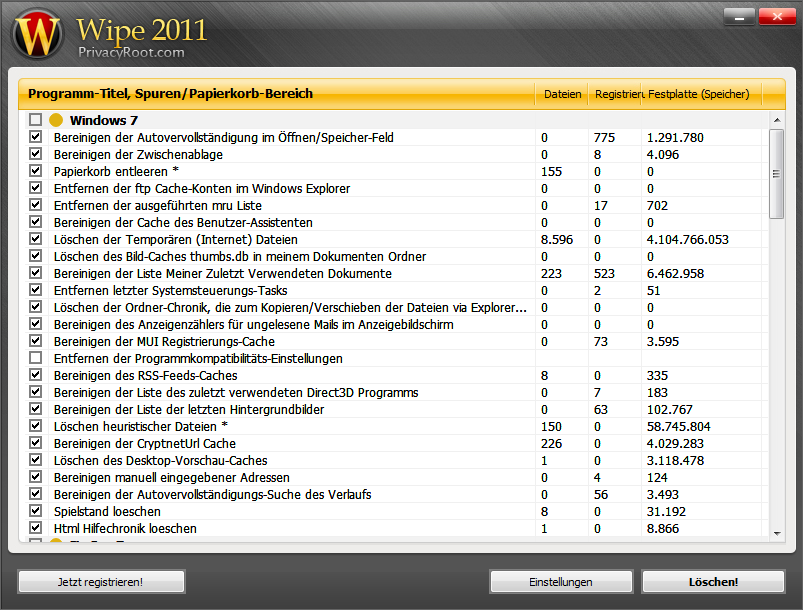Uncheck the Papierkorb entleeren checkbox

[x=35, y=171]
